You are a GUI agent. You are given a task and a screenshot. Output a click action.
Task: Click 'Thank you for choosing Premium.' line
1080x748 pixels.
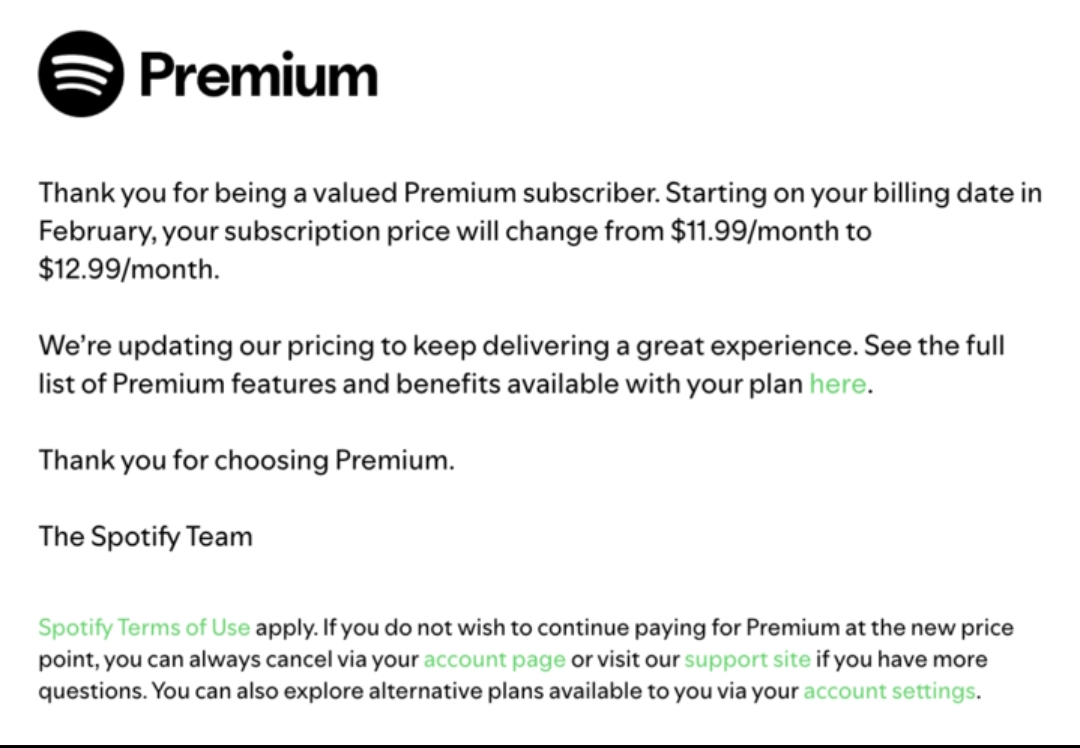[x=246, y=461]
